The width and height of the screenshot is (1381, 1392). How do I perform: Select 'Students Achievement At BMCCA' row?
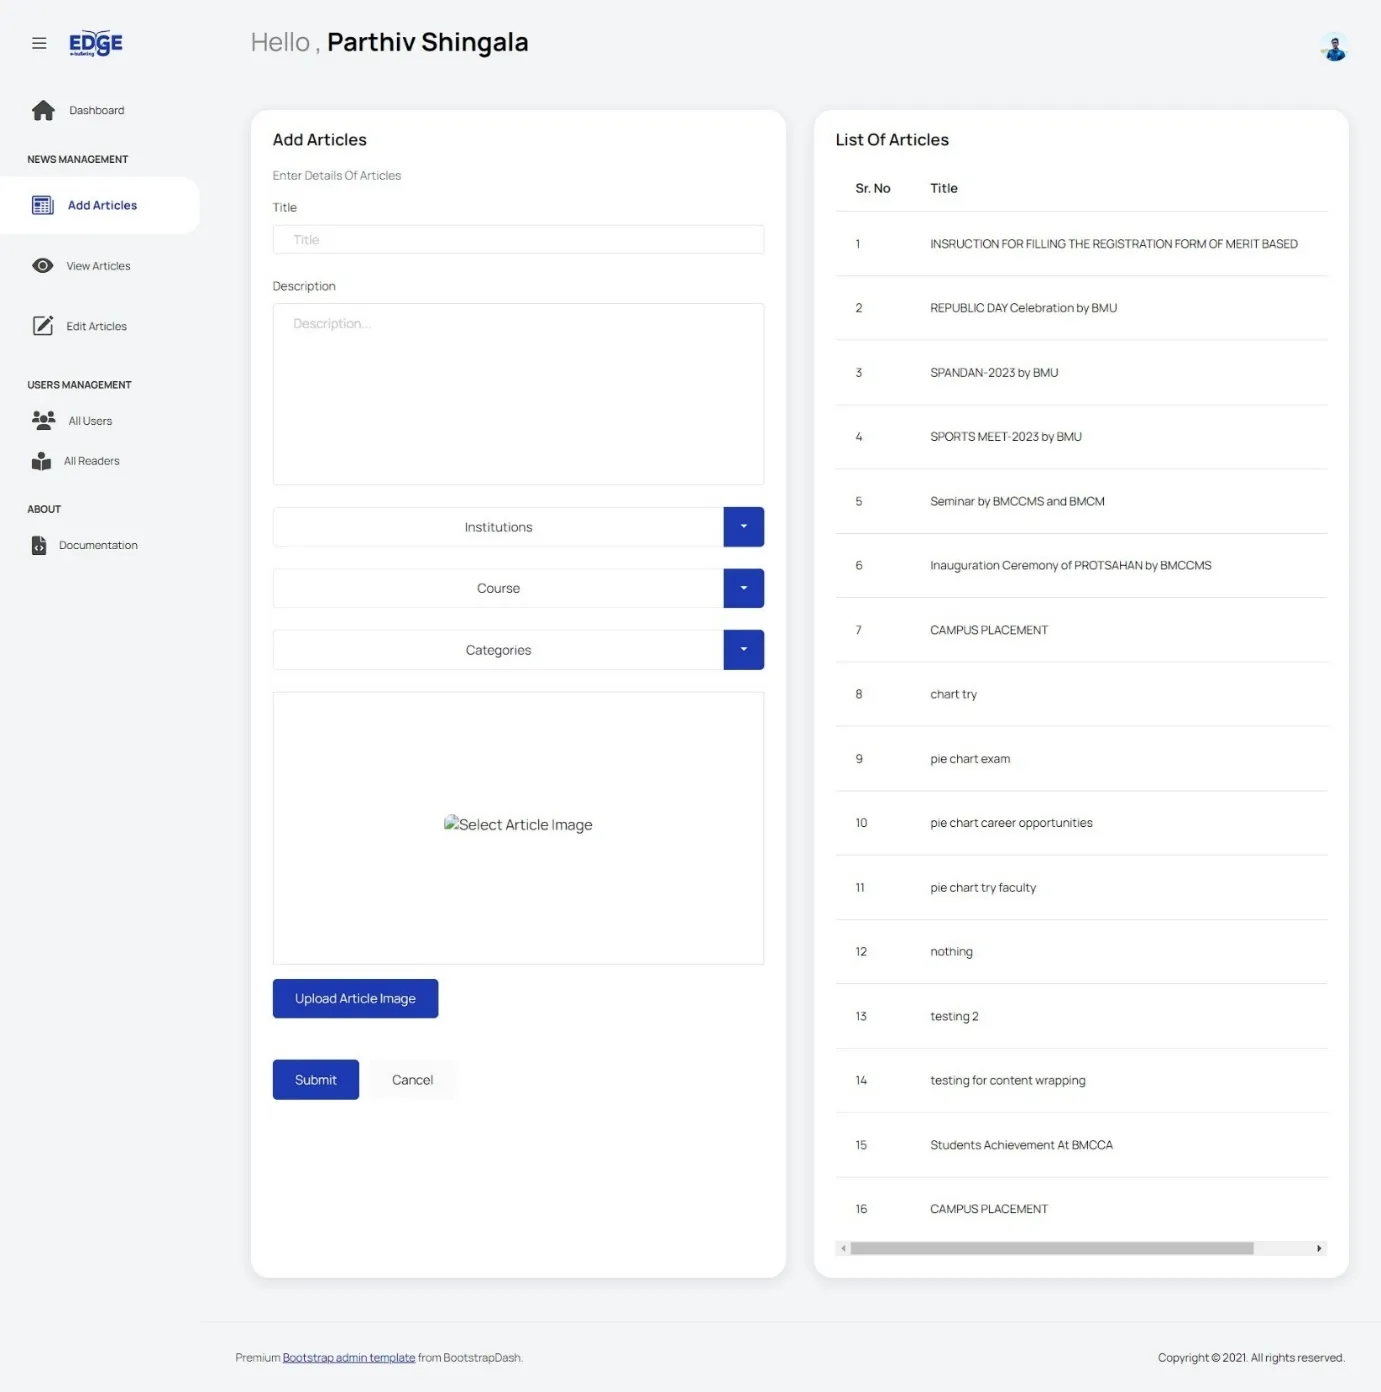coord(1081,1145)
